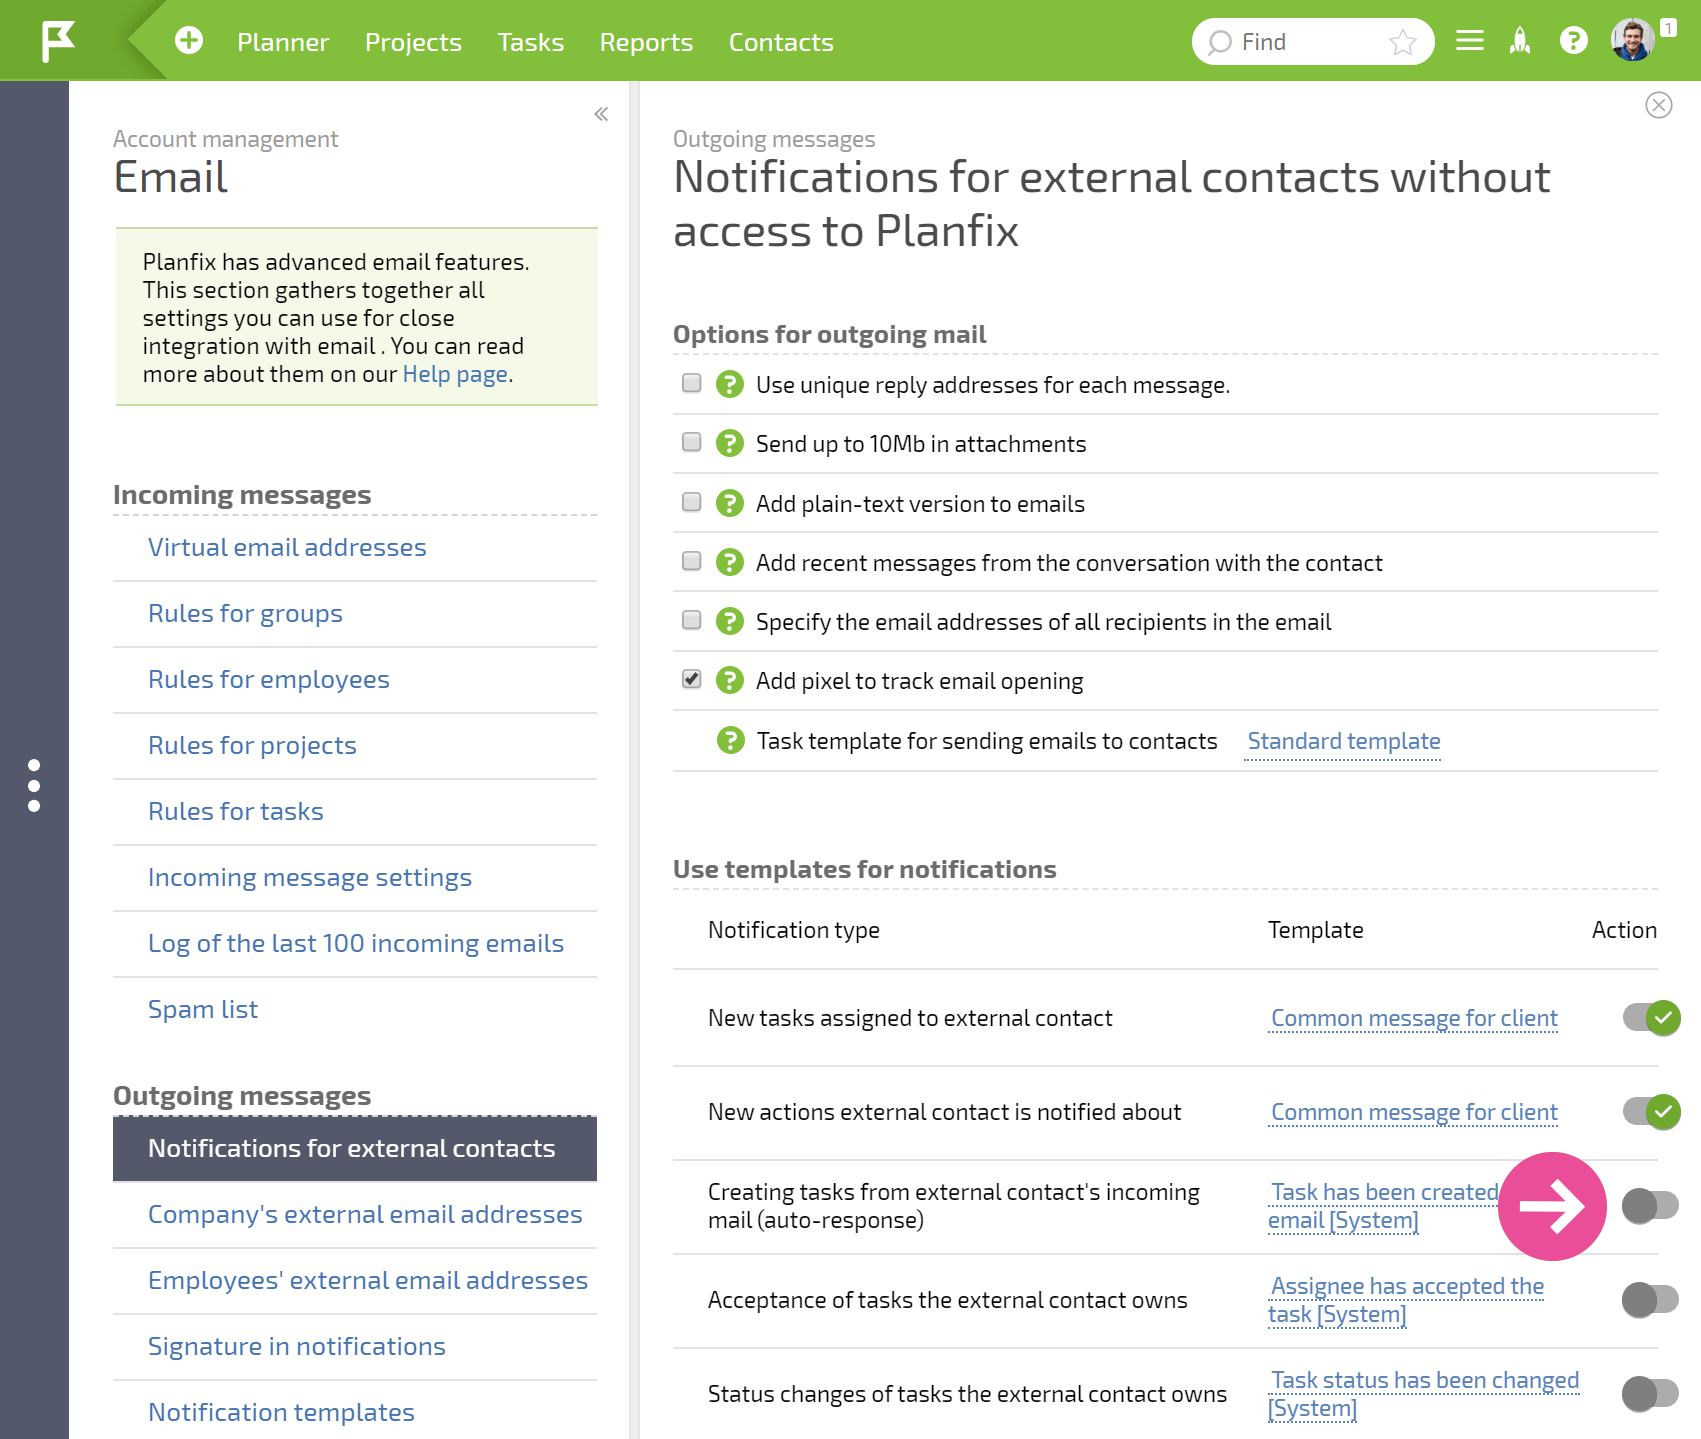Click the notification badge showing 1
Image resolution: width=1701 pixels, height=1439 pixels.
(1668, 28)
